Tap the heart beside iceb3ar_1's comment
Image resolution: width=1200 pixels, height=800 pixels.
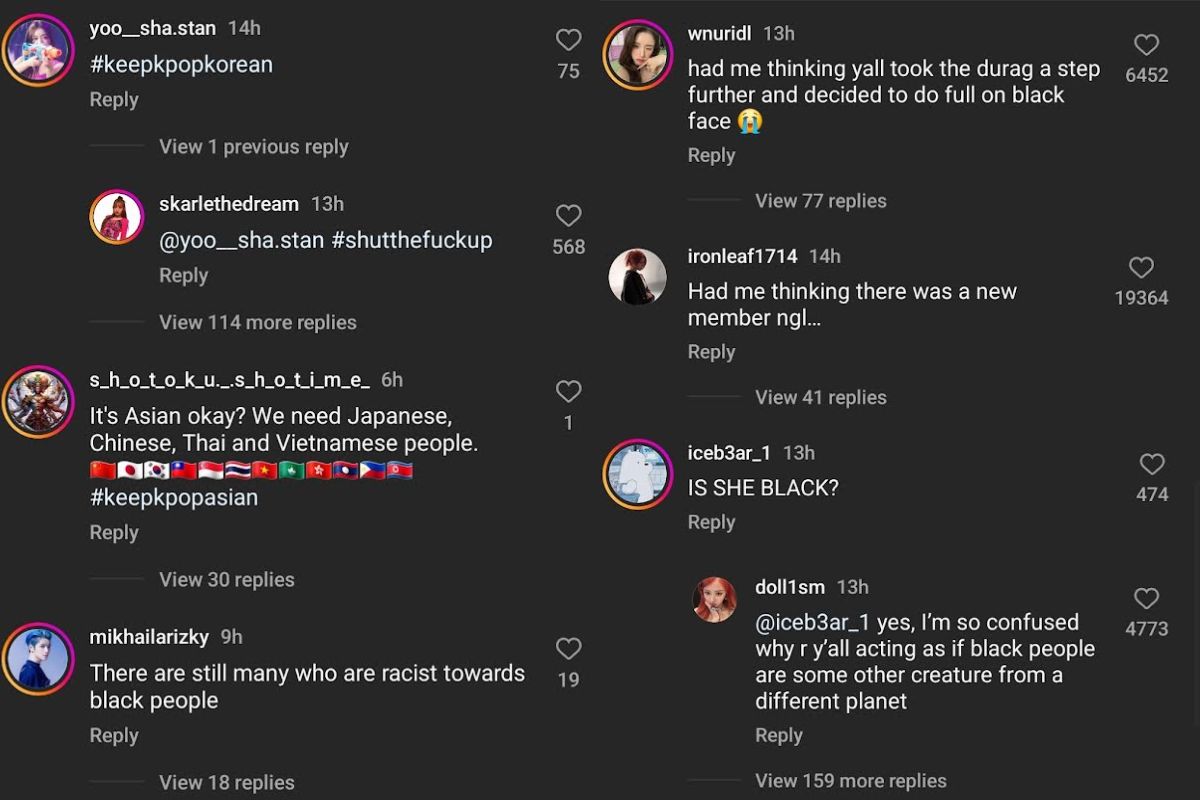[x=1151, y=463]
